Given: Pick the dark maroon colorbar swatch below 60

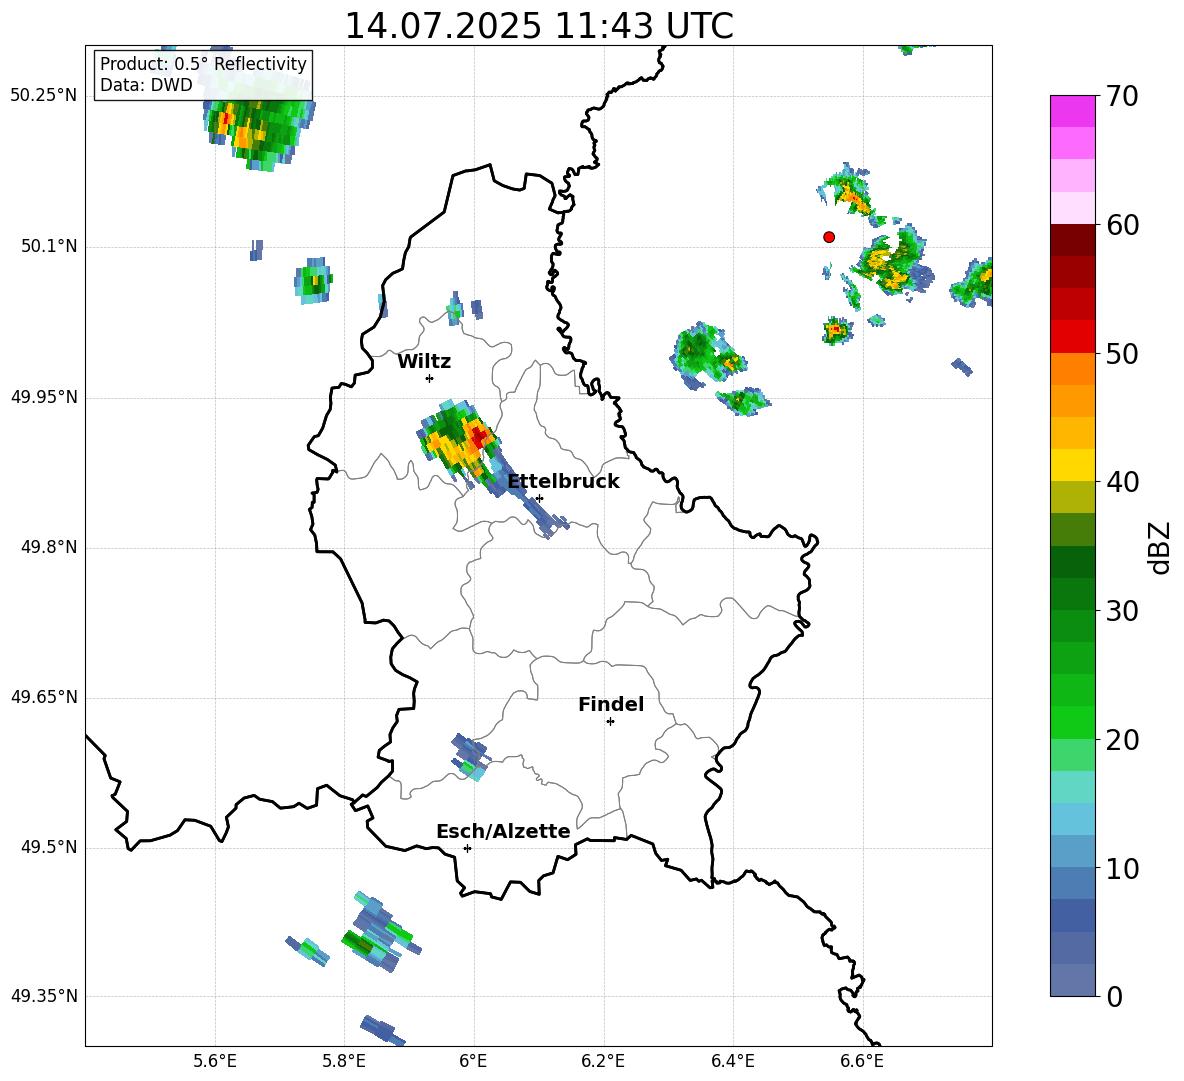Looking at the screenshot, I should tap(1073, 240).
